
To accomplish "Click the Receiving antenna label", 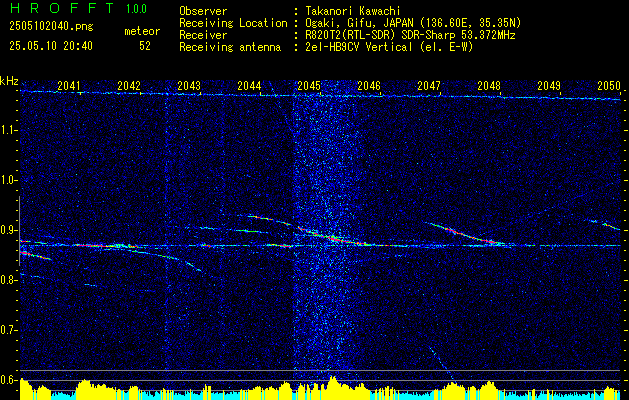I will tap(230, 47).
